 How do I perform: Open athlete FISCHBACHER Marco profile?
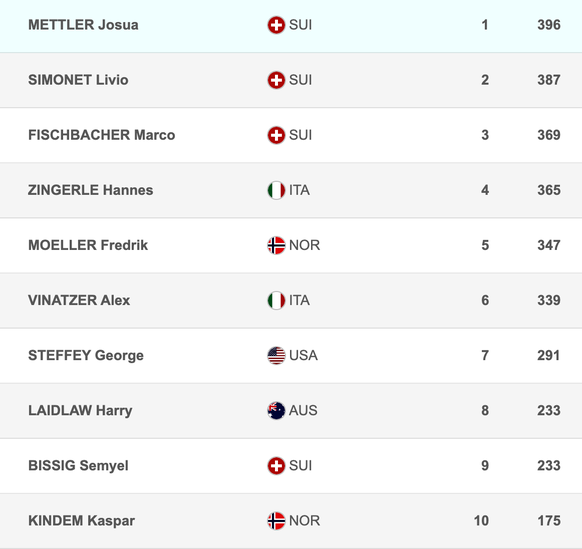coord(101,135)
